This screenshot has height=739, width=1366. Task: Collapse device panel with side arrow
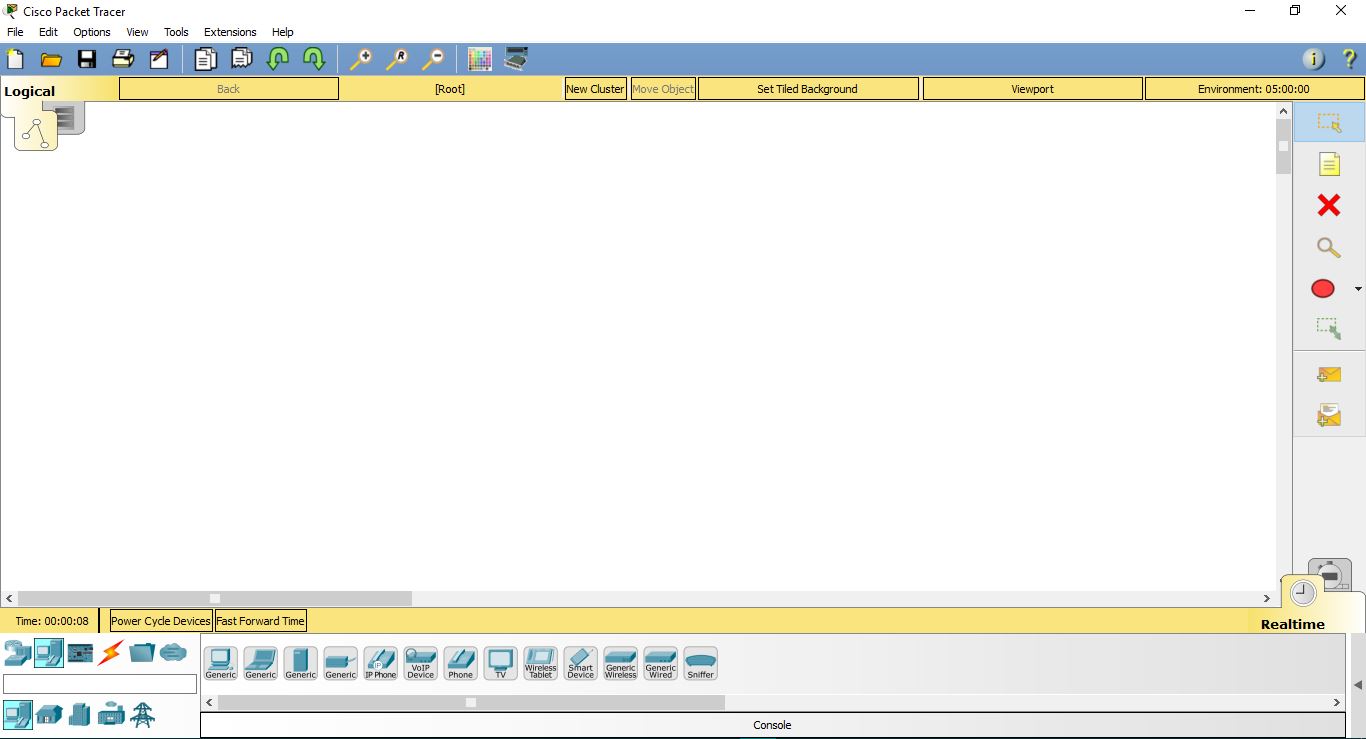[1358, 685]
